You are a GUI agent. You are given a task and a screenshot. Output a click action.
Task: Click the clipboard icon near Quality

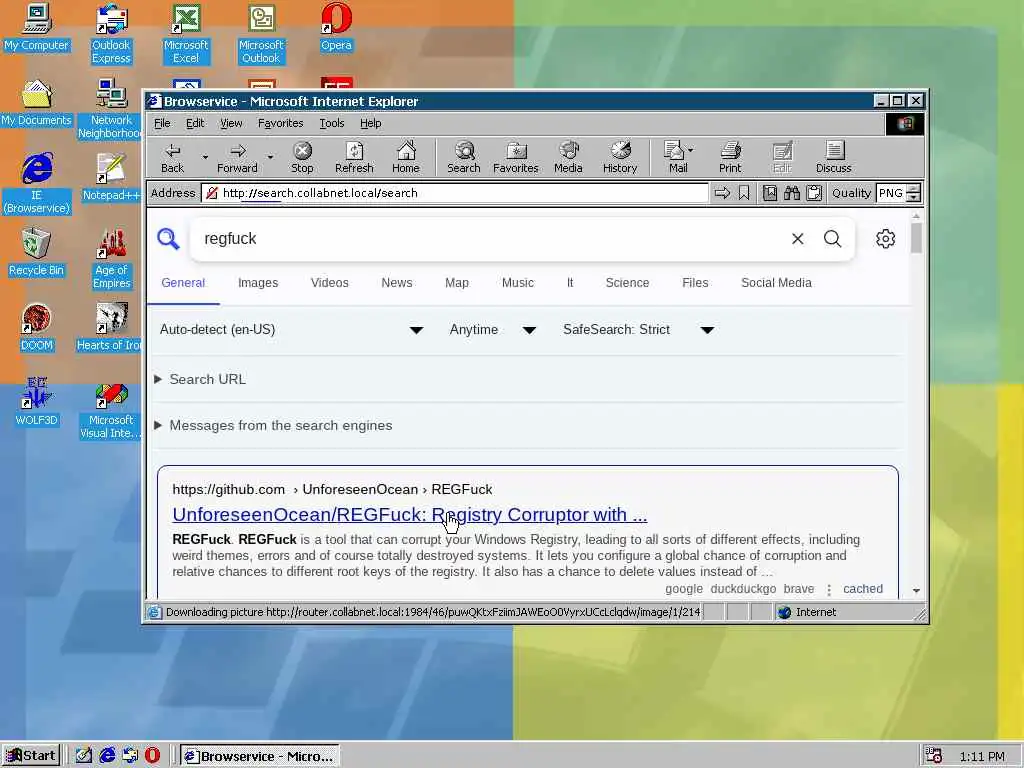point(814,193)
